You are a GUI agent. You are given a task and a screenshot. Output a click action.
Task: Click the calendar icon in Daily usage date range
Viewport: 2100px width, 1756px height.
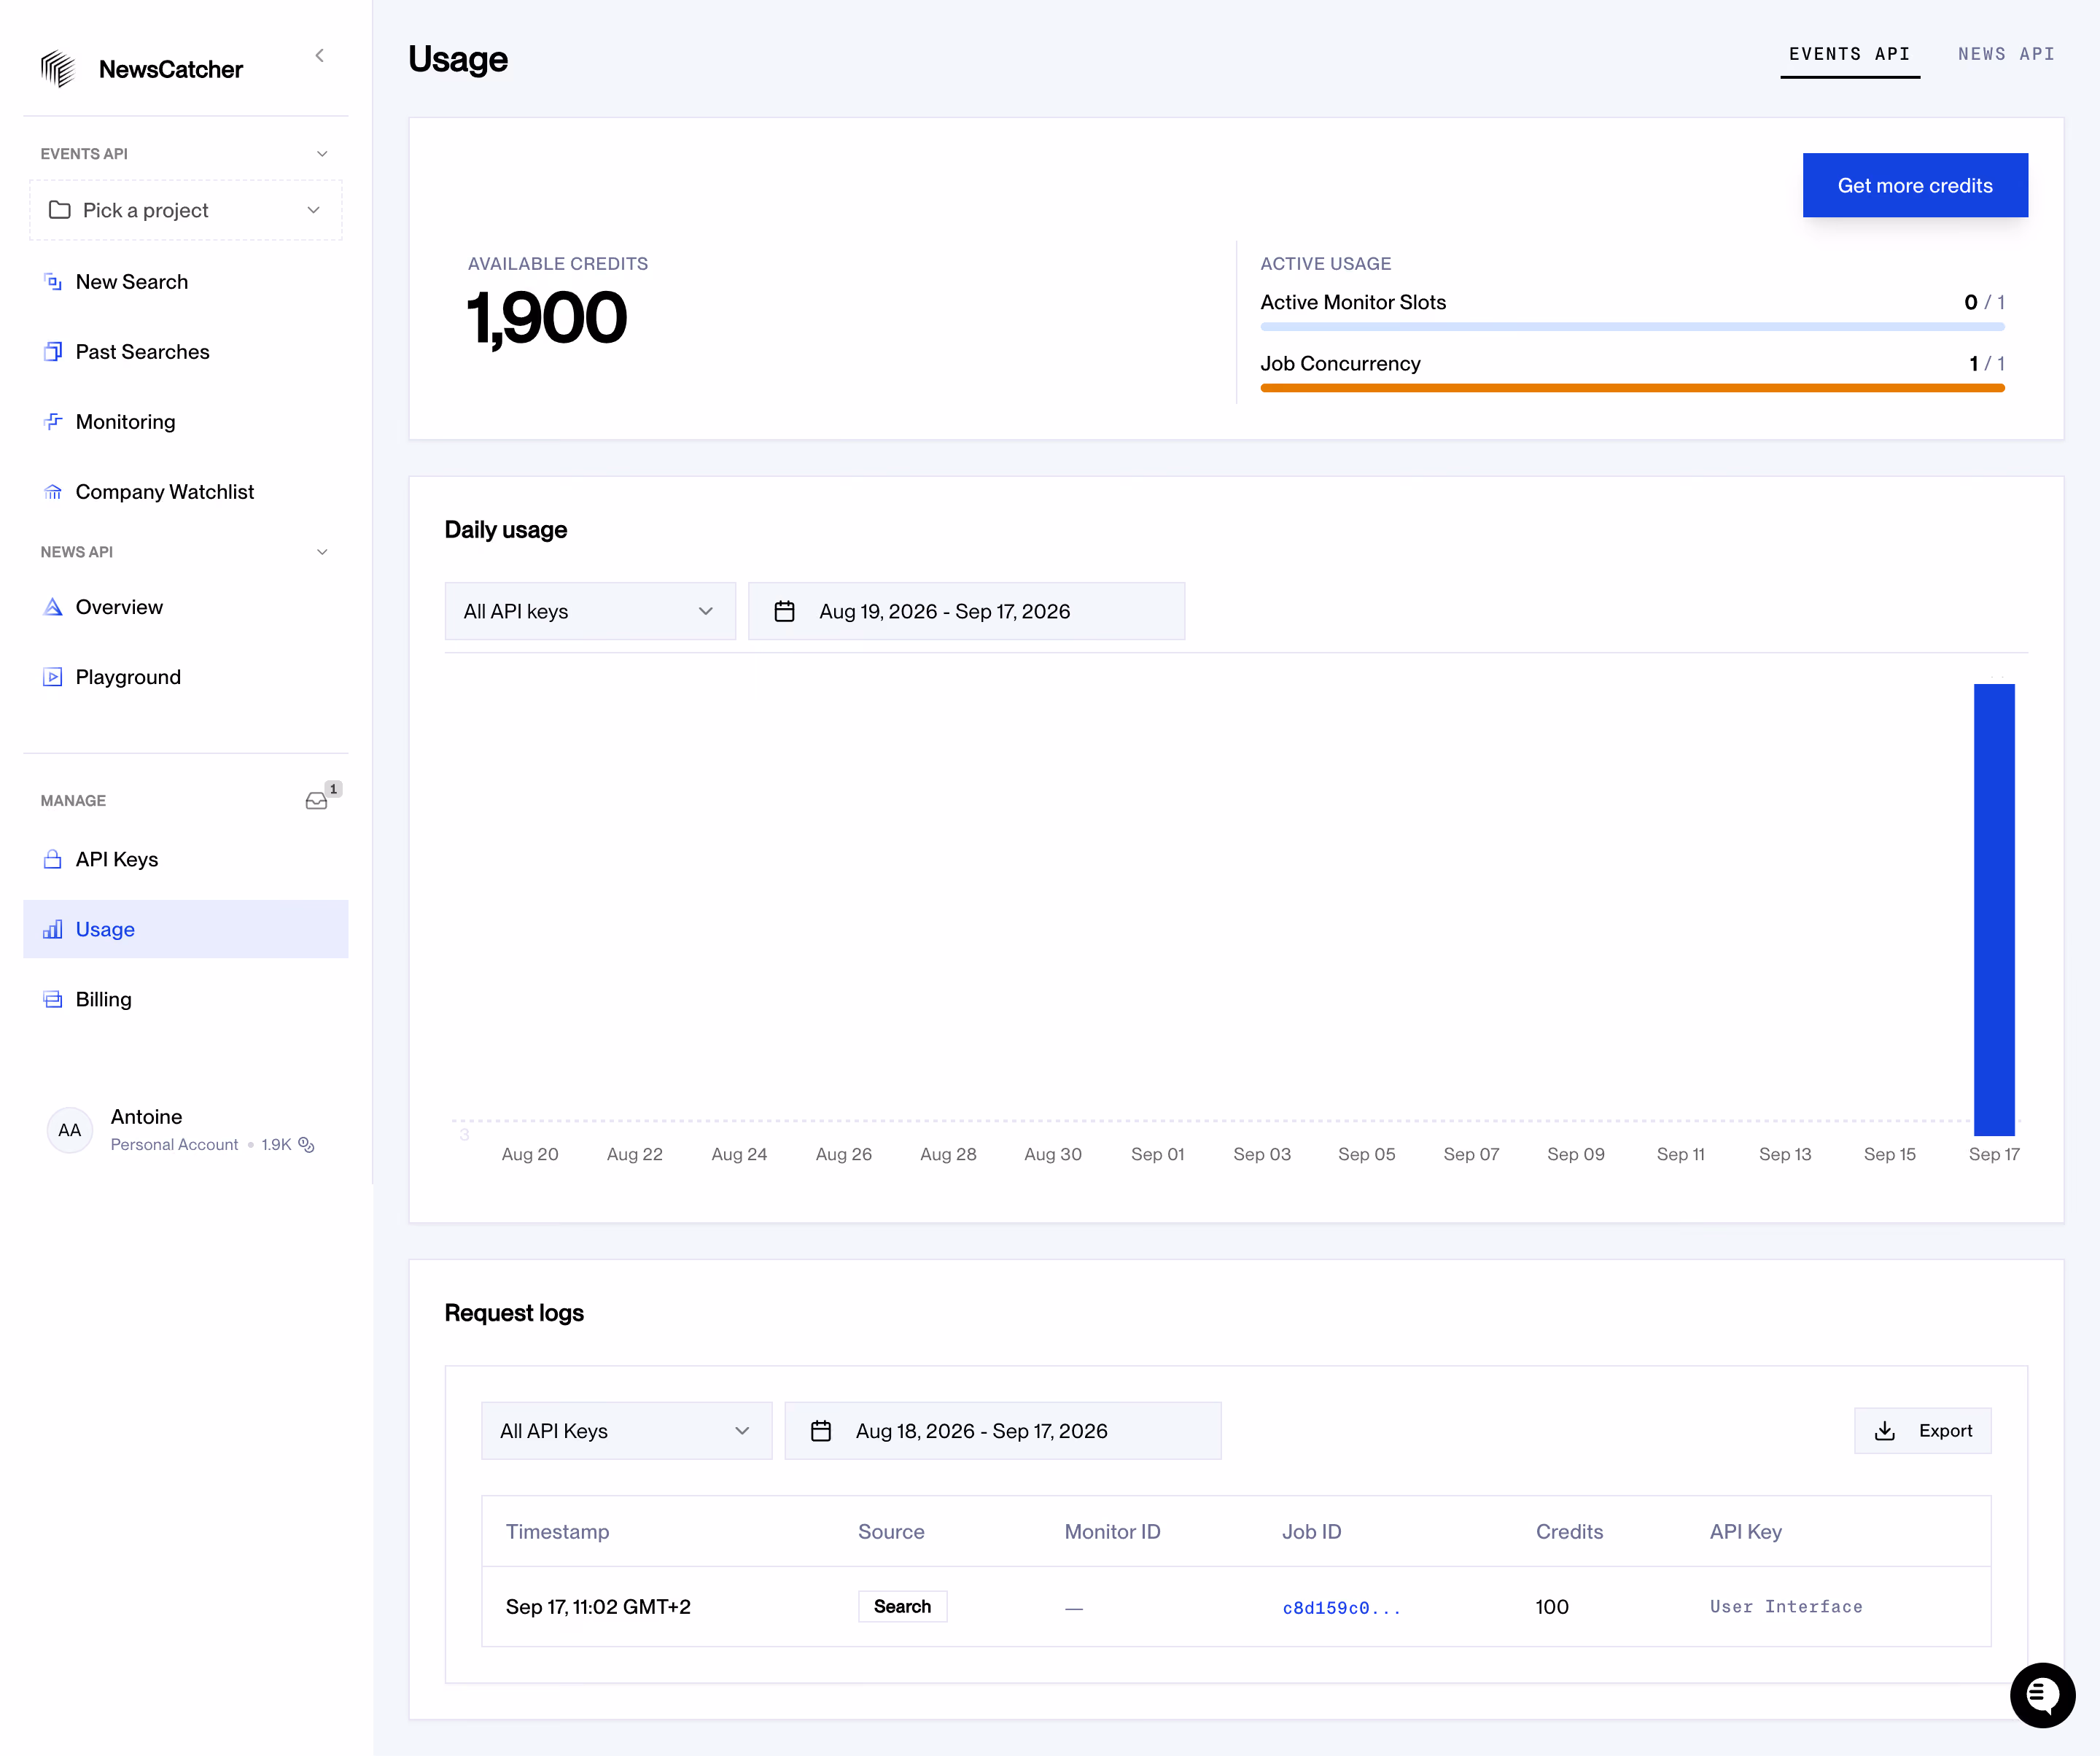785,611
